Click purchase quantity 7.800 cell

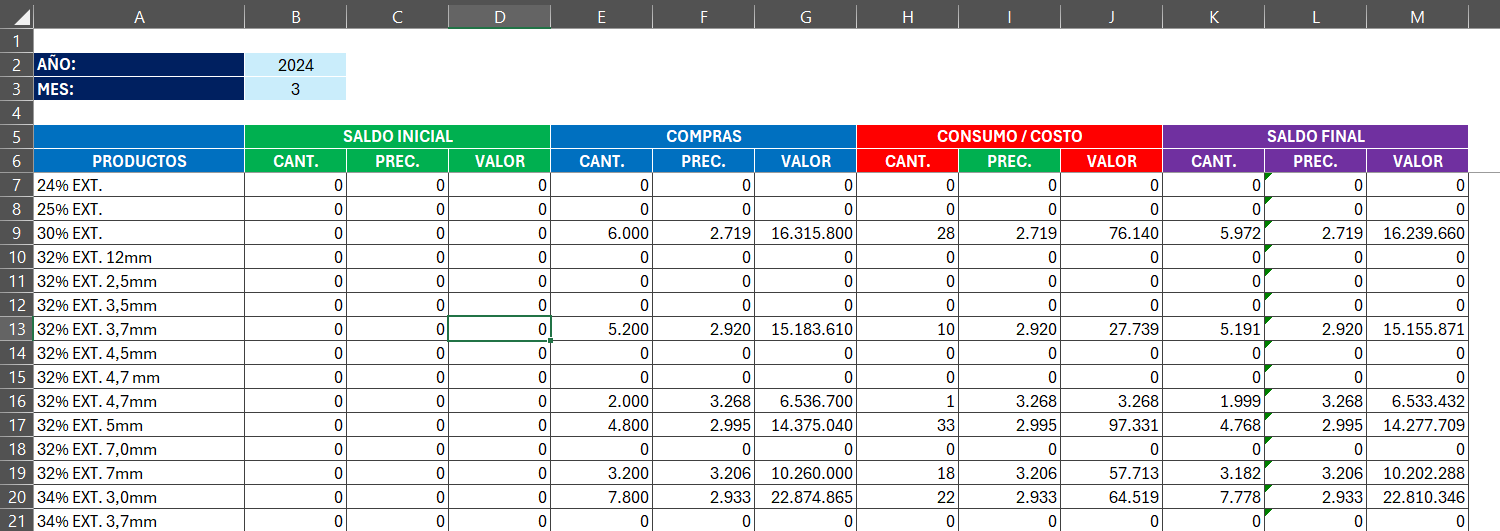(601, 497)
